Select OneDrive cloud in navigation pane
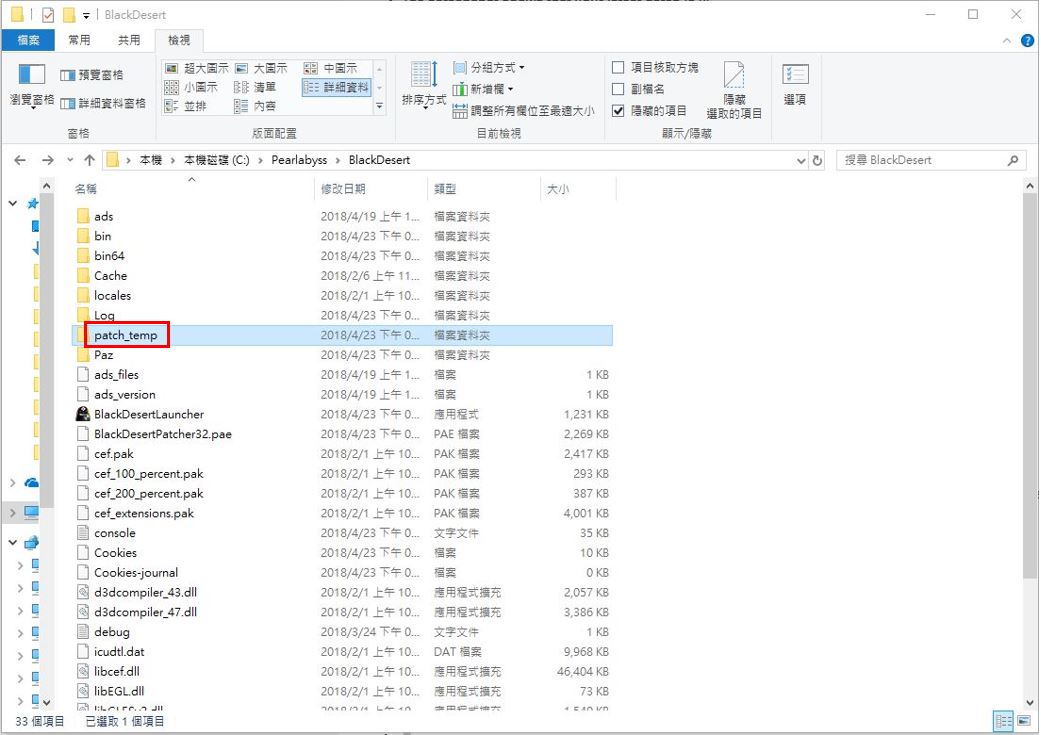This screenshot has width=1041, height=735. (x=31, y=483)
